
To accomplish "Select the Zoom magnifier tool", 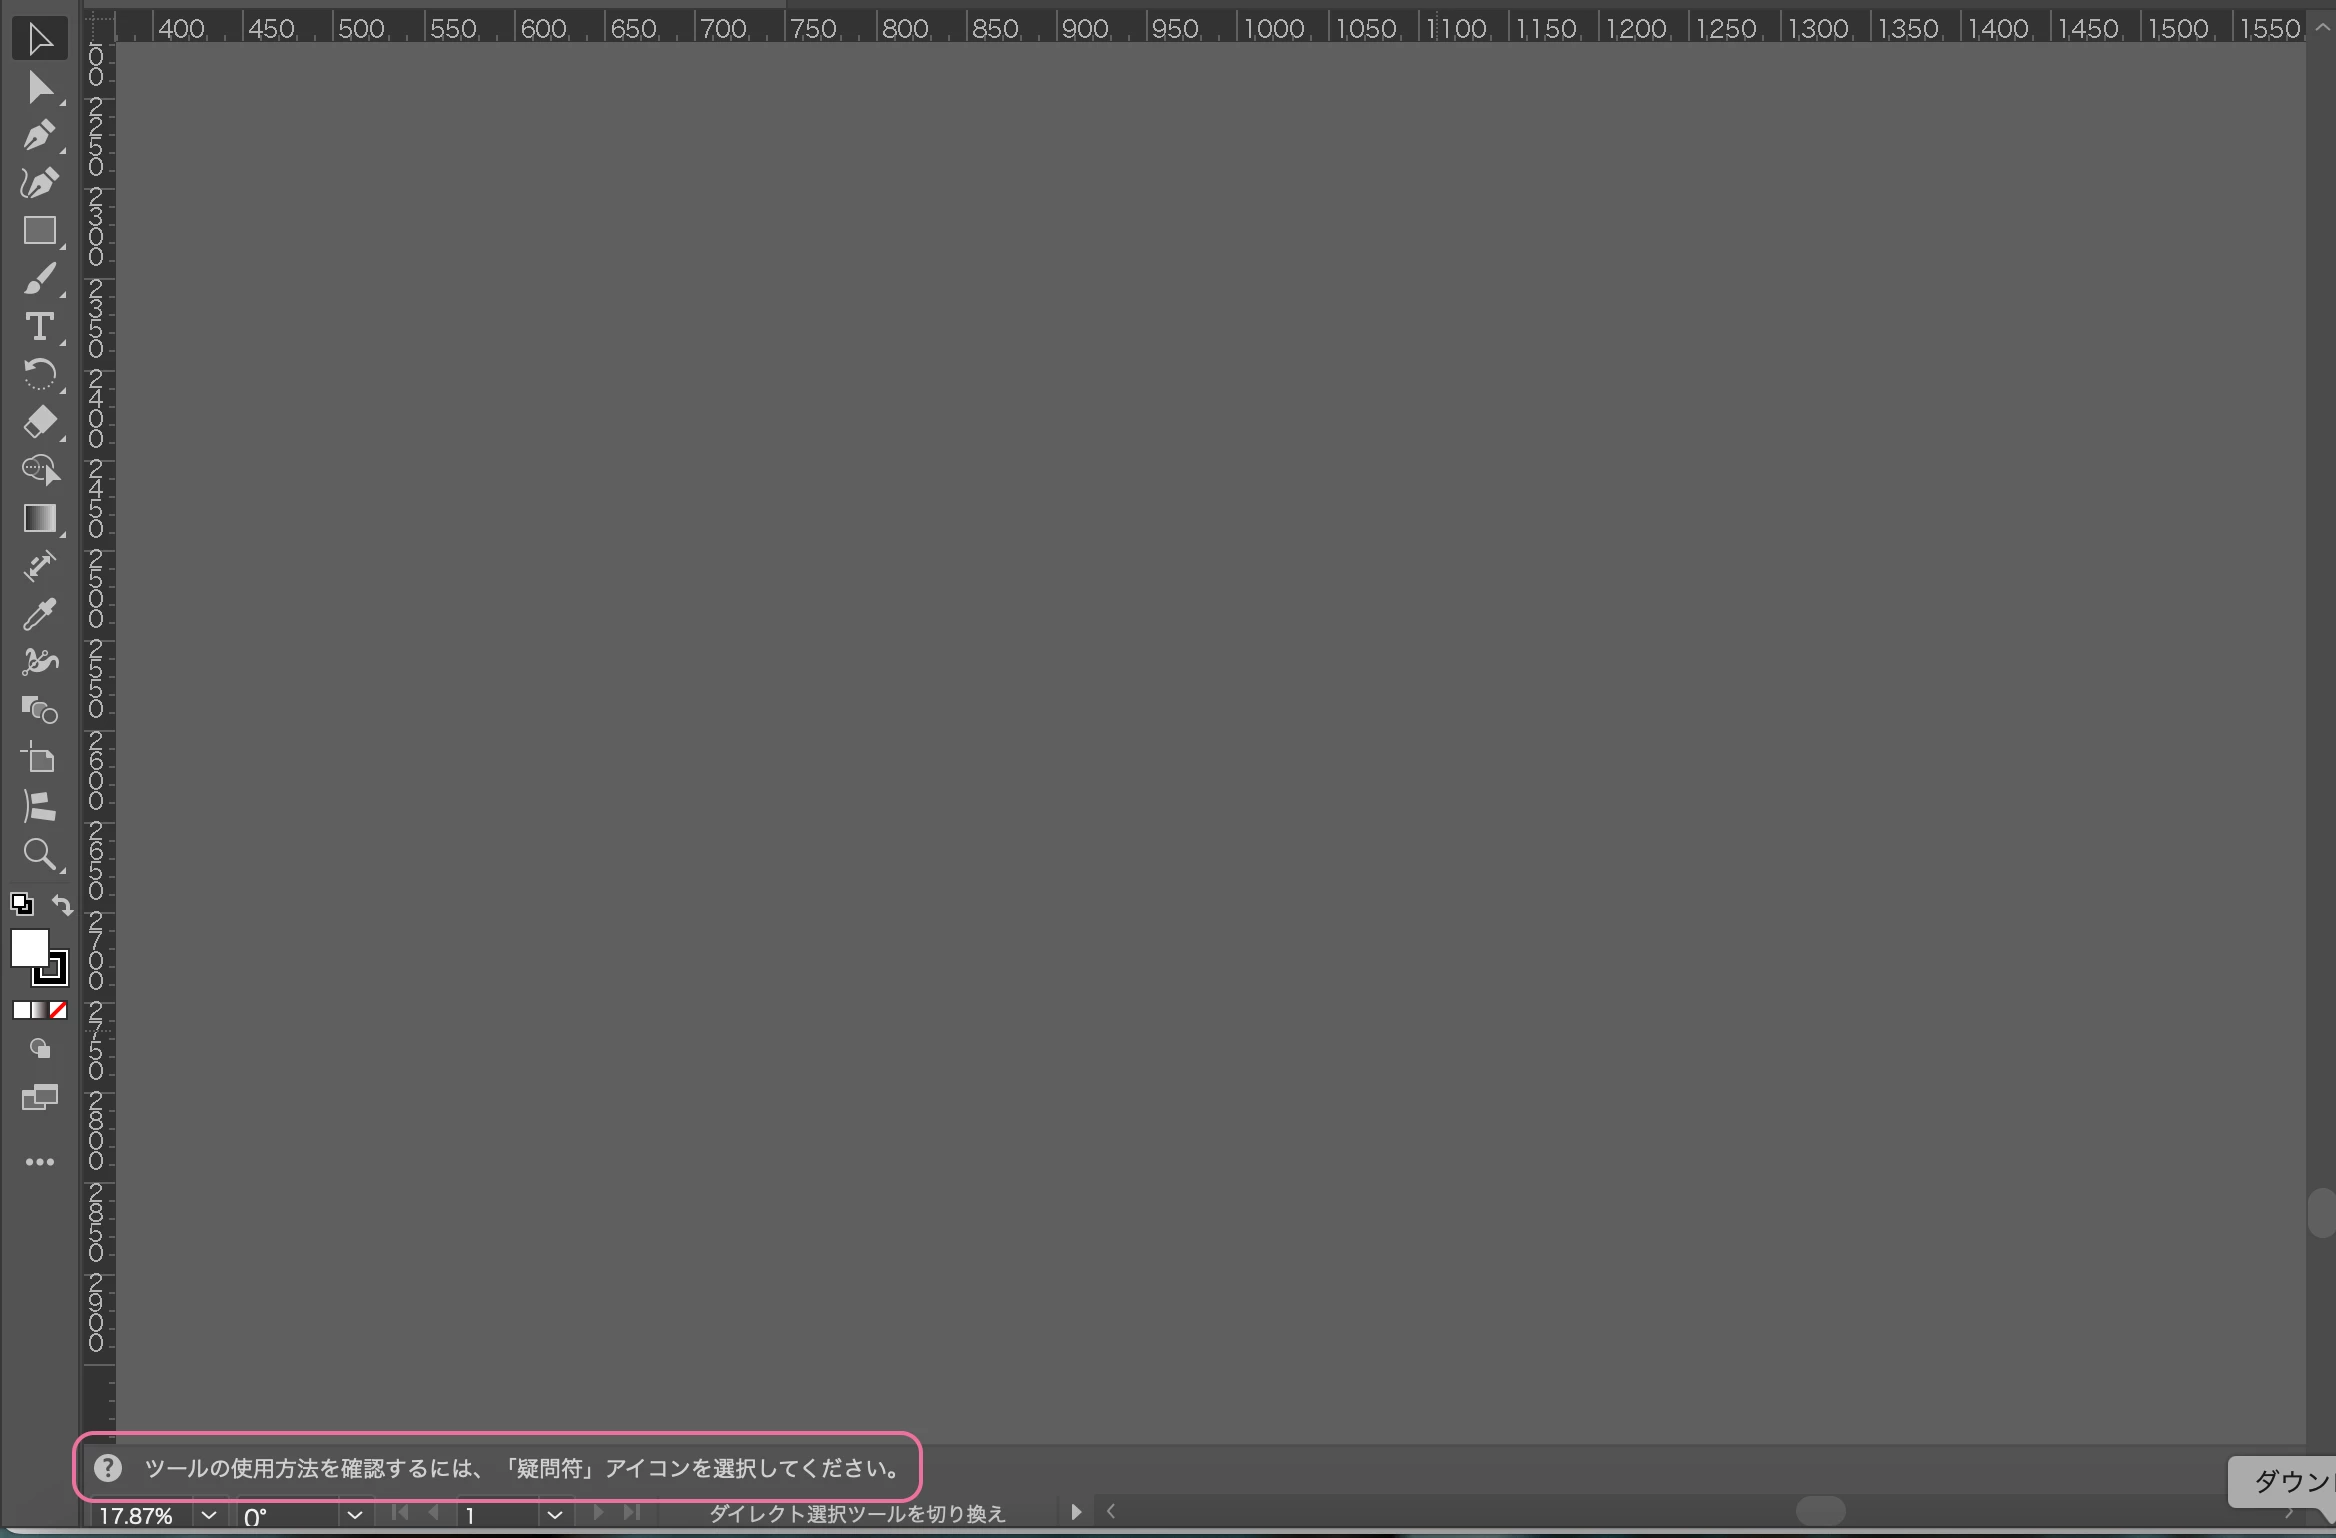I will pos(40,855).
